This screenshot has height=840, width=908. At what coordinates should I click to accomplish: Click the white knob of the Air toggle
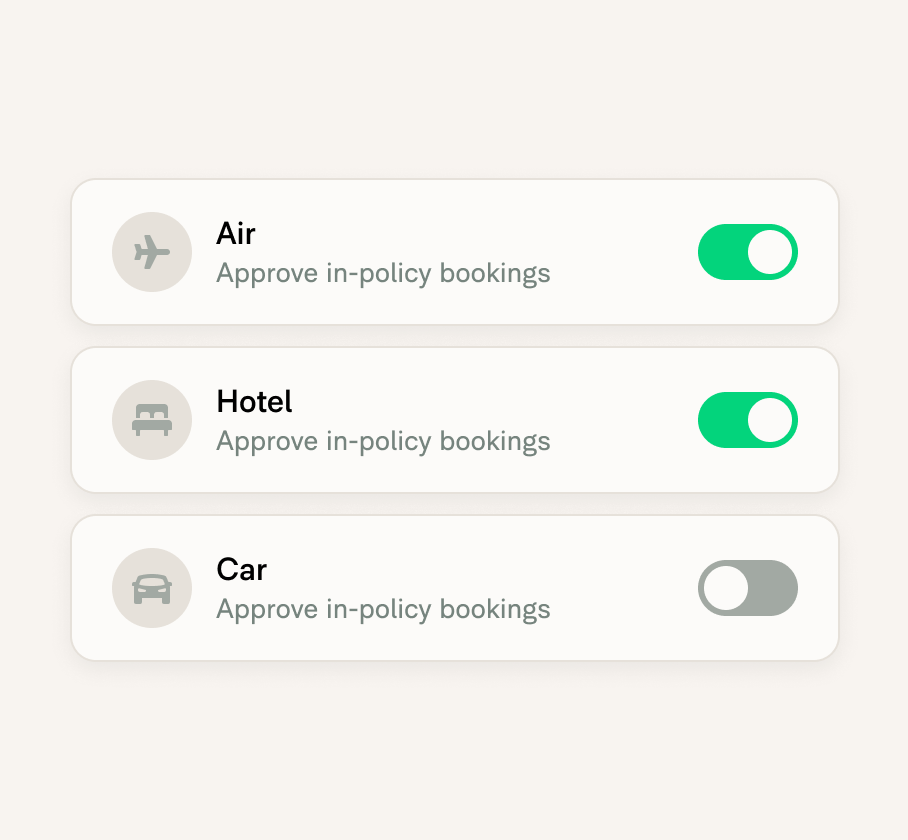(x=770, y=252)
